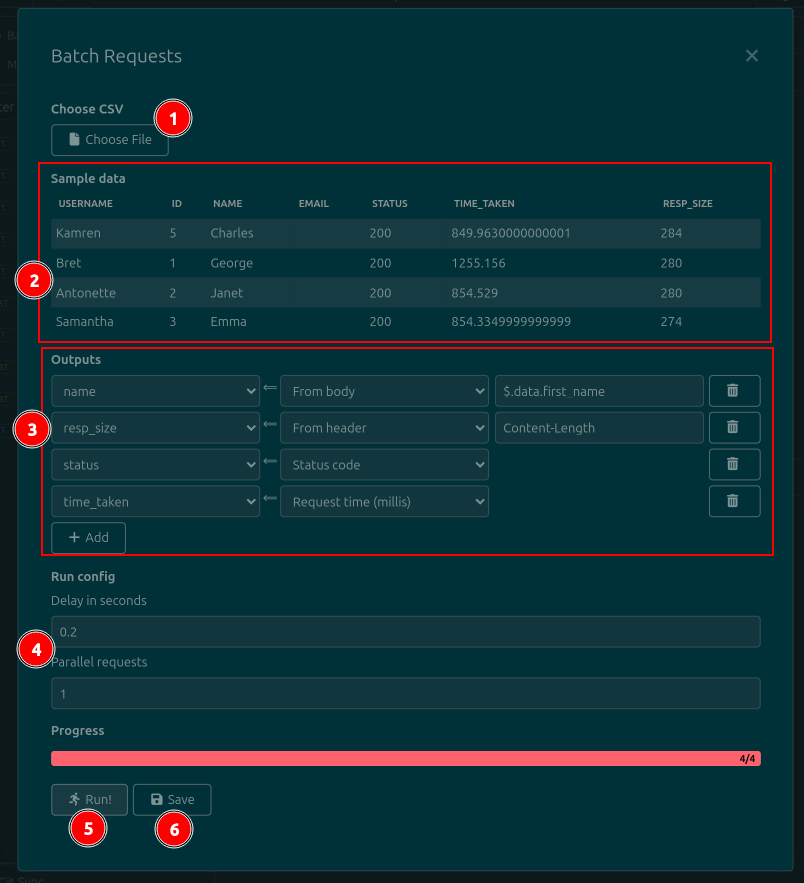Close the Batch Requests dialog
The width and height of the screenshot is (804, 883).
752,56
